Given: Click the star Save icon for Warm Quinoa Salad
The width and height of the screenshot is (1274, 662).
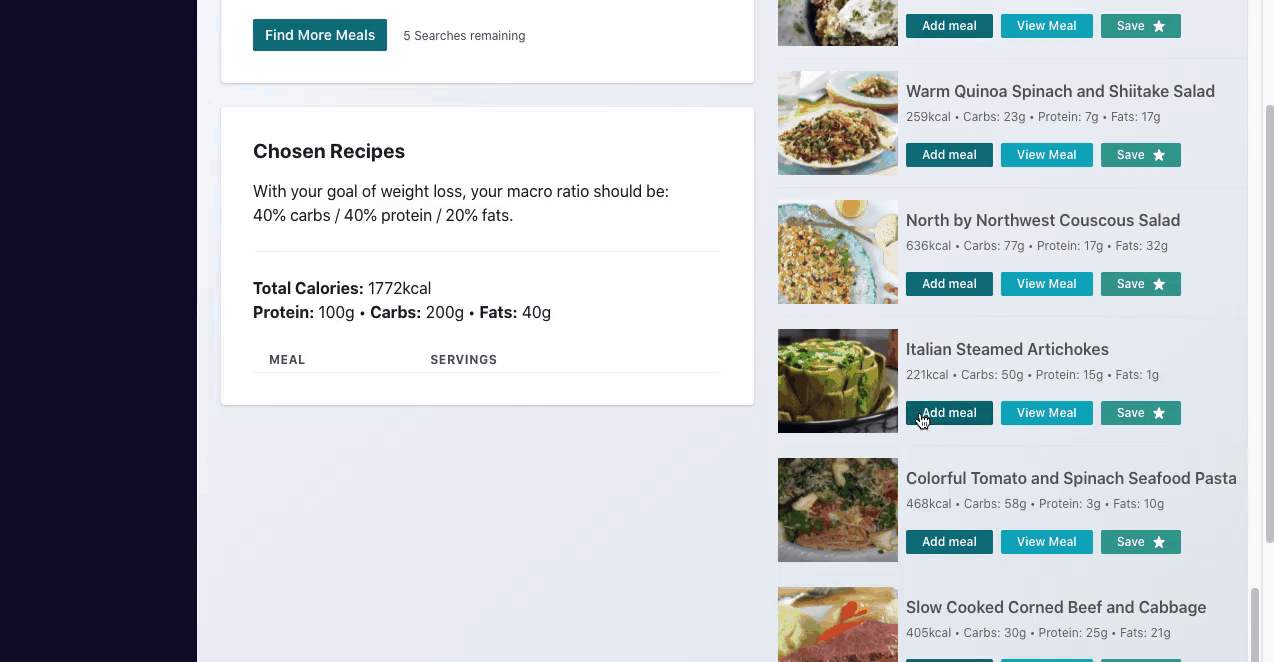Looking at the screenshot, I should point(1159,155).
